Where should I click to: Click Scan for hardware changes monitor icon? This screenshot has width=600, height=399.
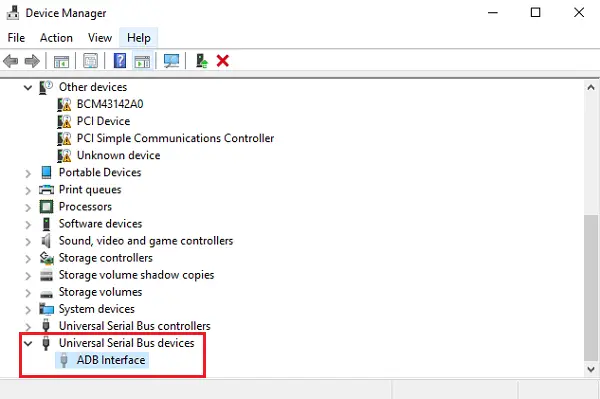171,61
